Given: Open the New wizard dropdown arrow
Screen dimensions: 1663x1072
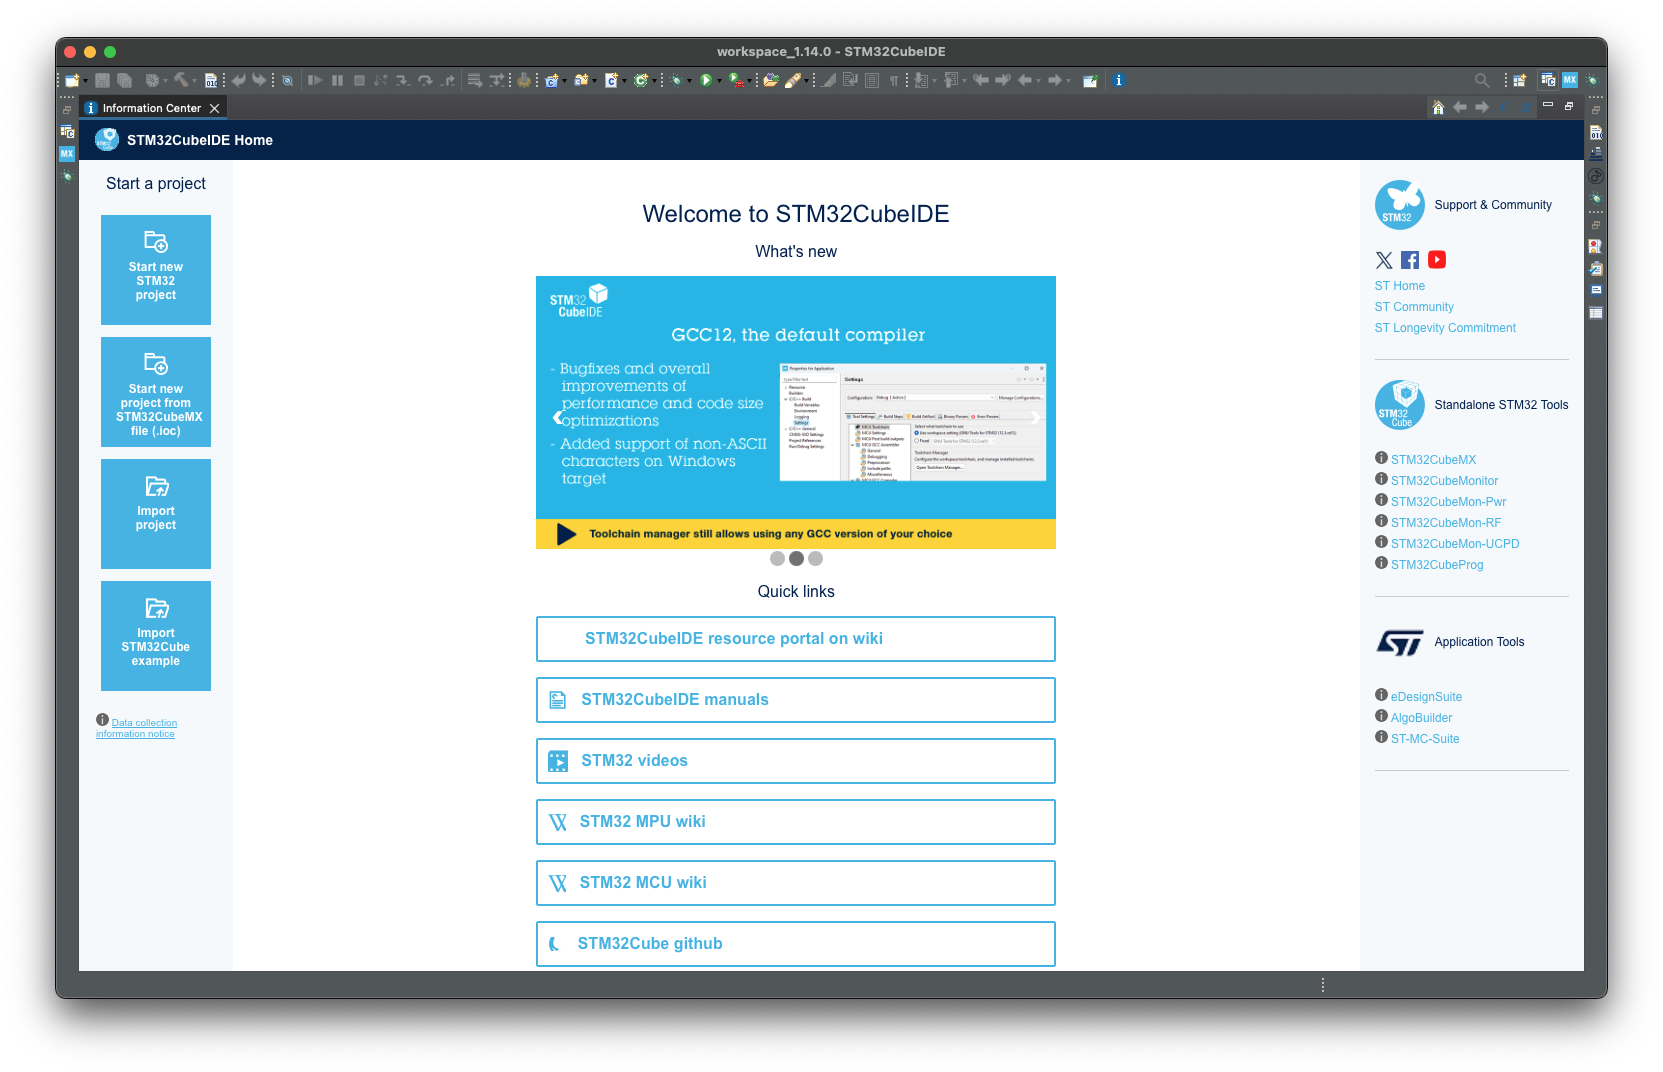Looking at the screenshot, I should [x=85, y=81].
